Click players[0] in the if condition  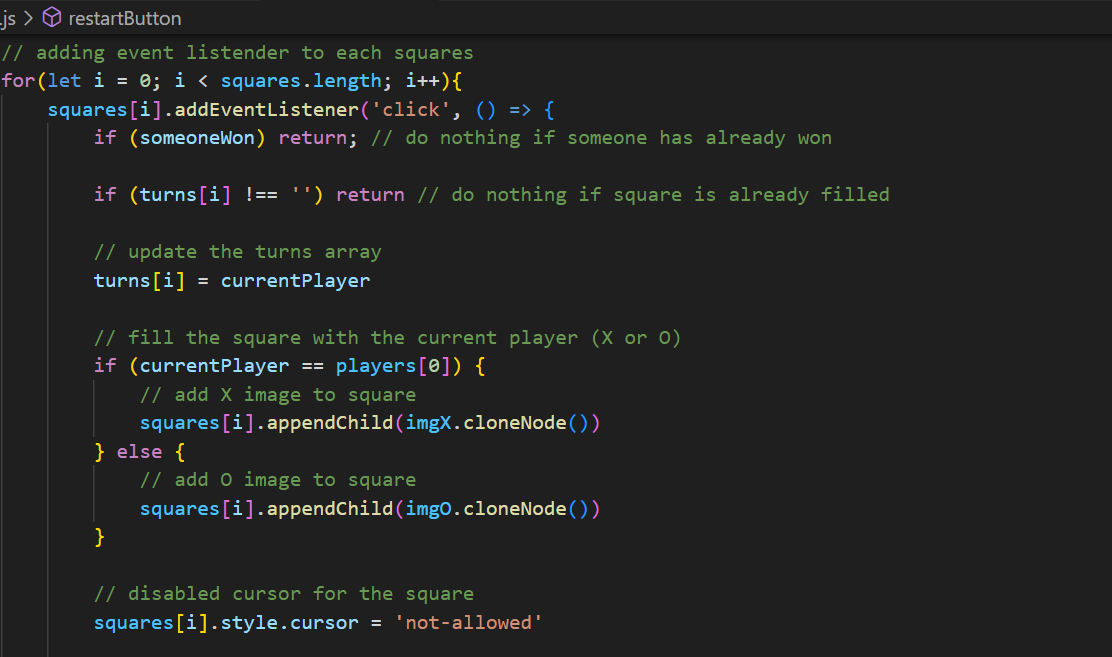(393, 366)
